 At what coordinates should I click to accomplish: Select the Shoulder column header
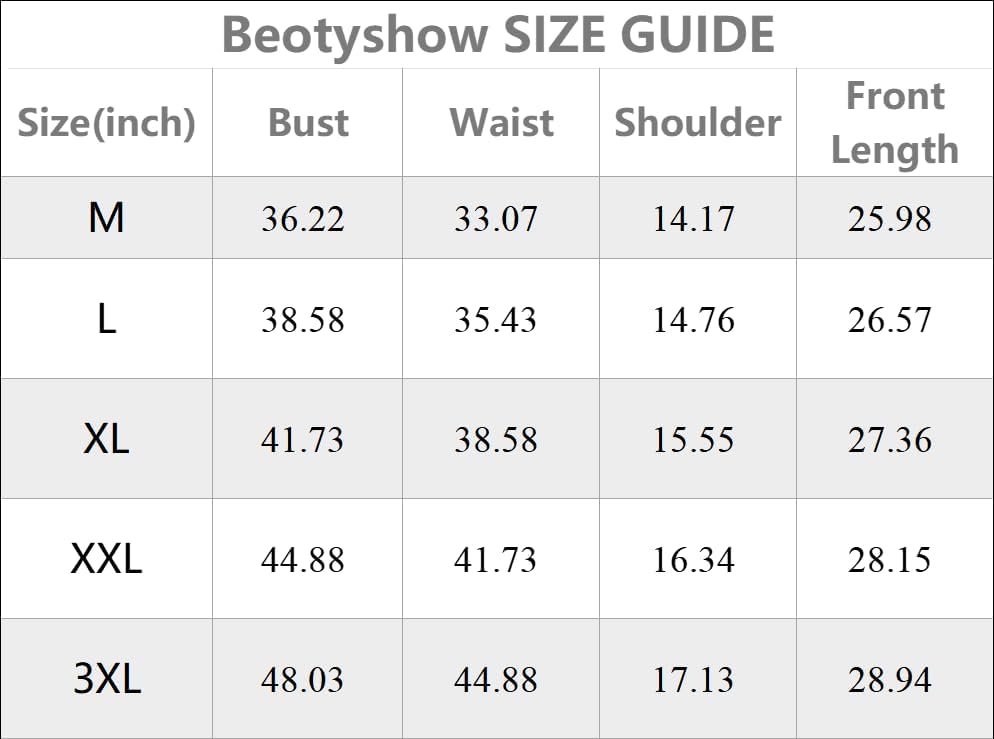(697, 123)
